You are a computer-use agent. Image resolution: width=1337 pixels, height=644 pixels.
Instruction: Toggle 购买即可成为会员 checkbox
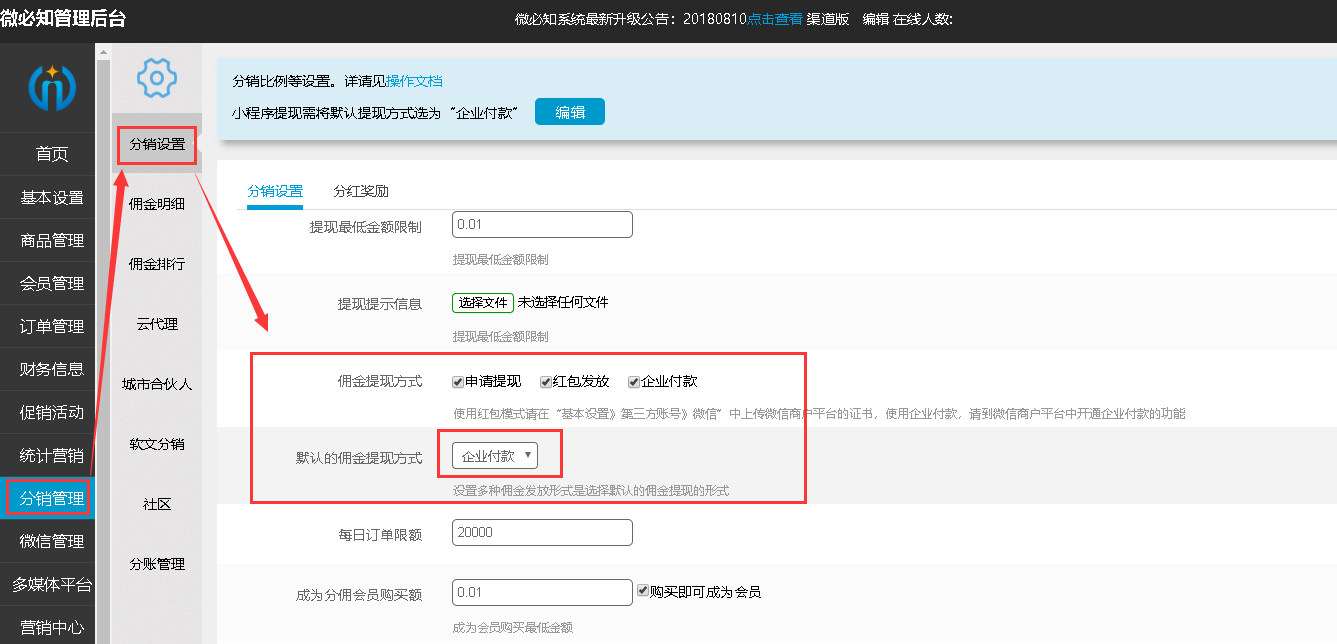(x=643, y=591)
